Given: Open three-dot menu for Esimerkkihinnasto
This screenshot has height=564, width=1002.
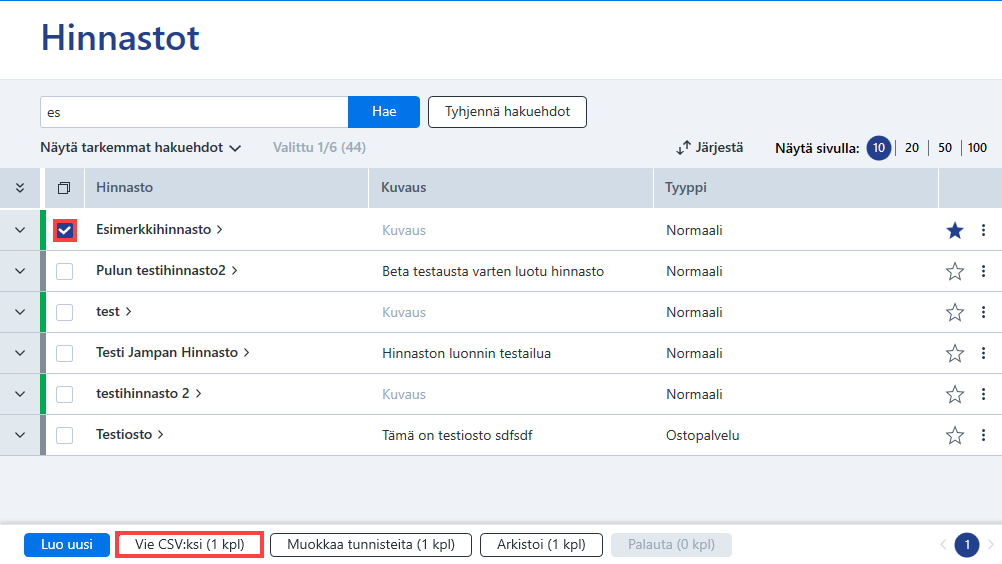Looking at the screenshot, I should (x=983, y=230).
